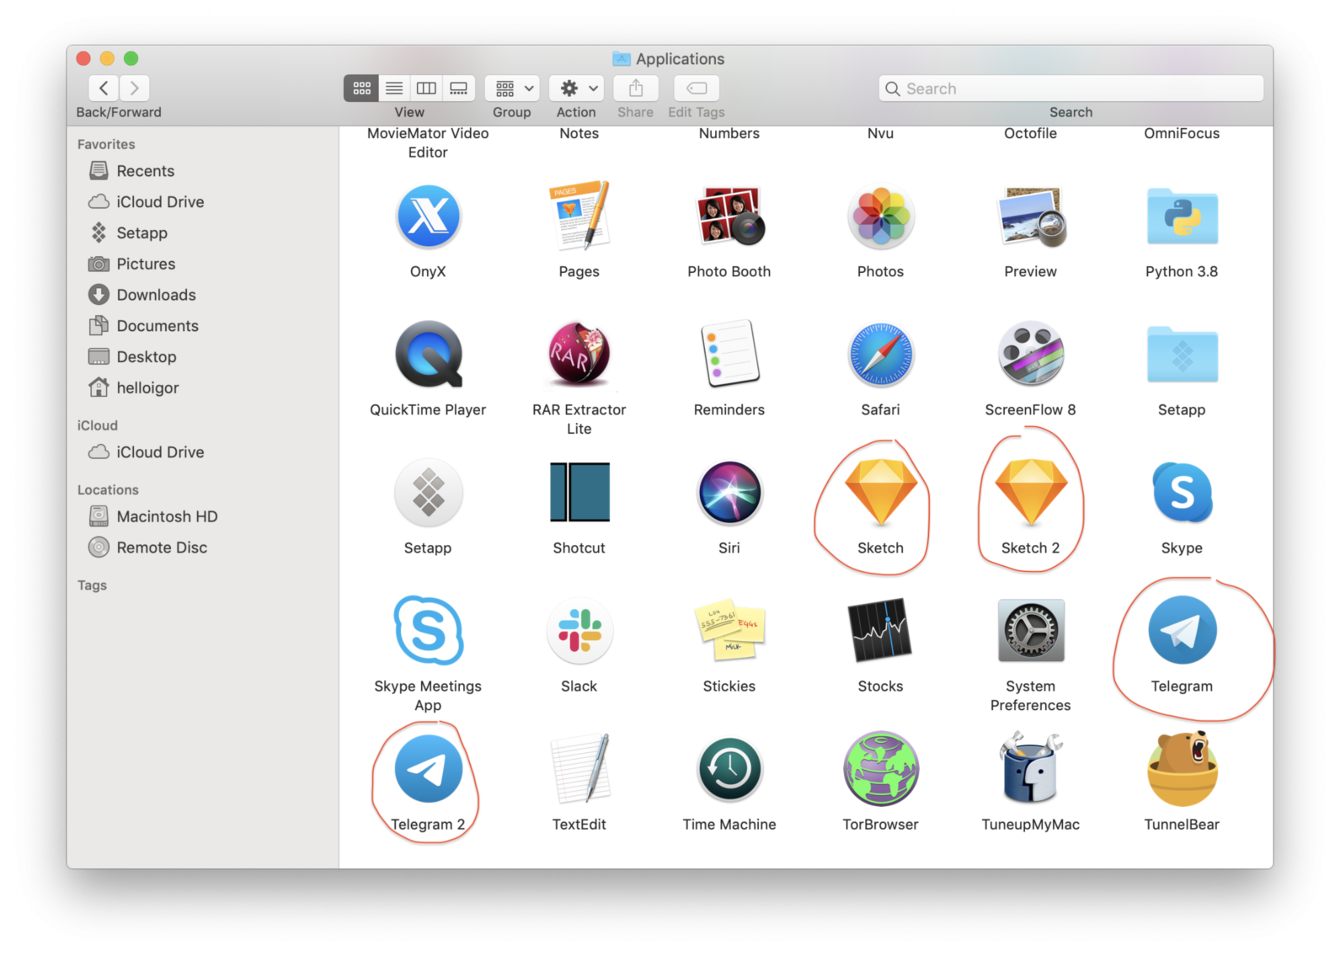Open iCloud Drive under Favorites
The width and height of the screenshot is (1340, 957).
pyautogui.click(x=160, y=202)
